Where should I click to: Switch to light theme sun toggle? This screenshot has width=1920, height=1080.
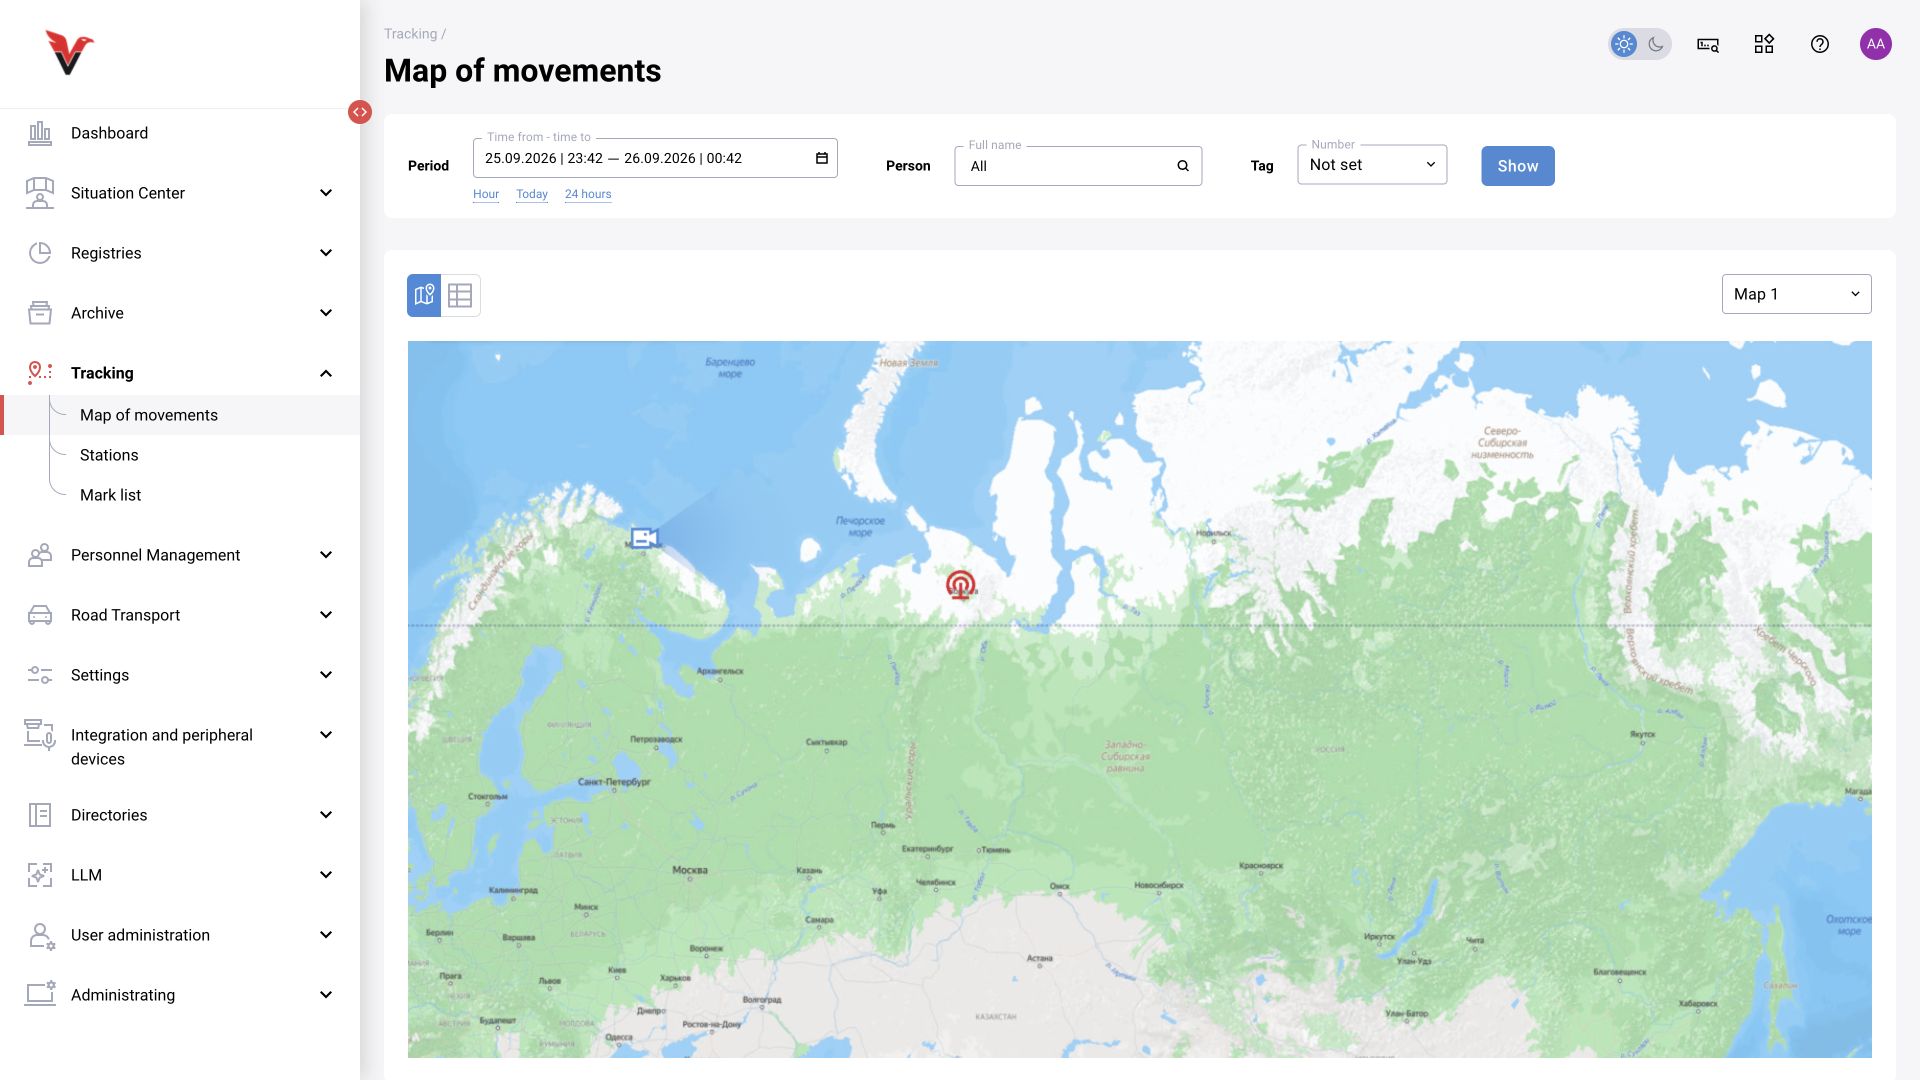pyautogui.click(x=1624, y=44)
